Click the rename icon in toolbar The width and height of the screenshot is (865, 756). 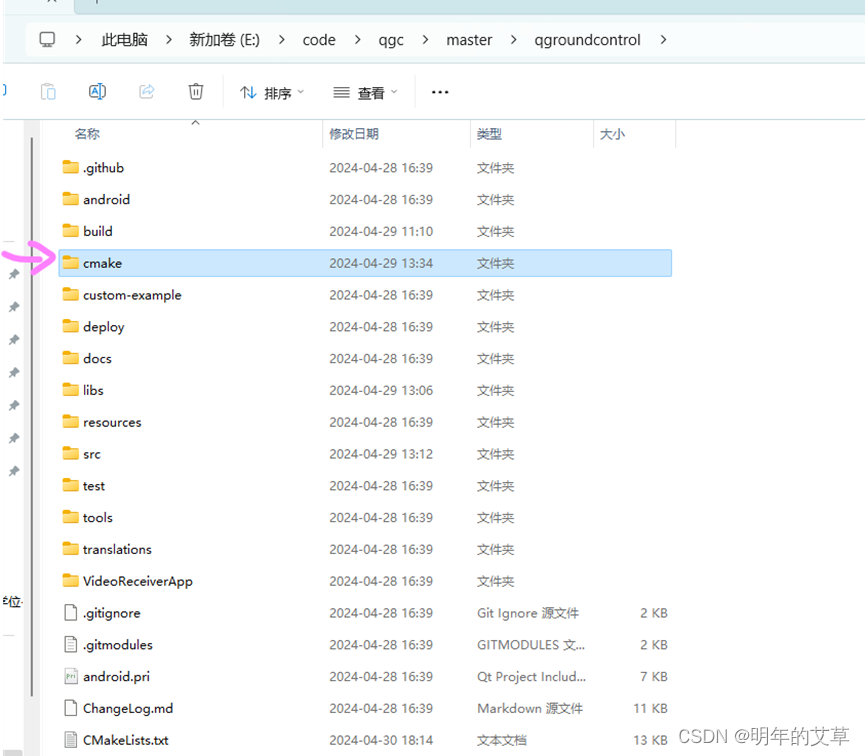click(98, 92)
